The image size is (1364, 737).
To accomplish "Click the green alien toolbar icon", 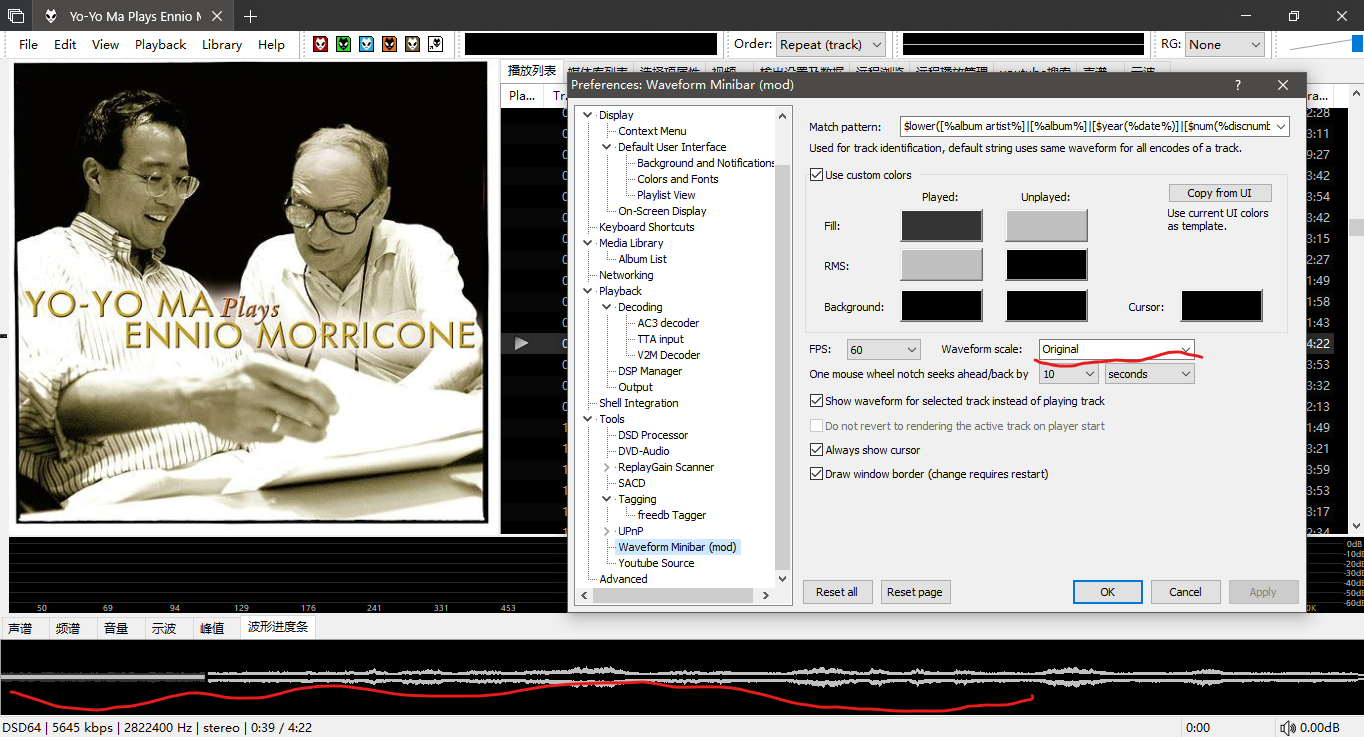I will (343, 44).
